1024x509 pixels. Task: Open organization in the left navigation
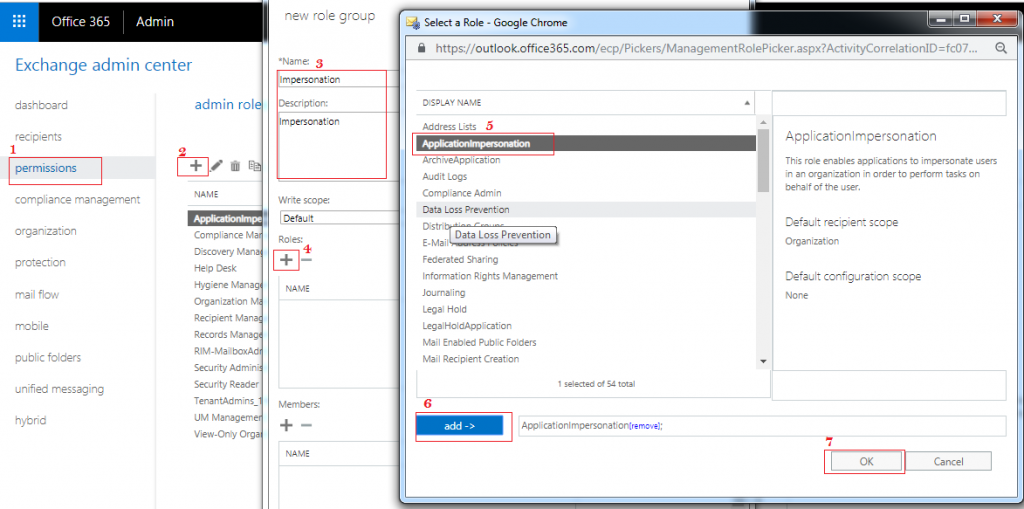coord(46,231)
